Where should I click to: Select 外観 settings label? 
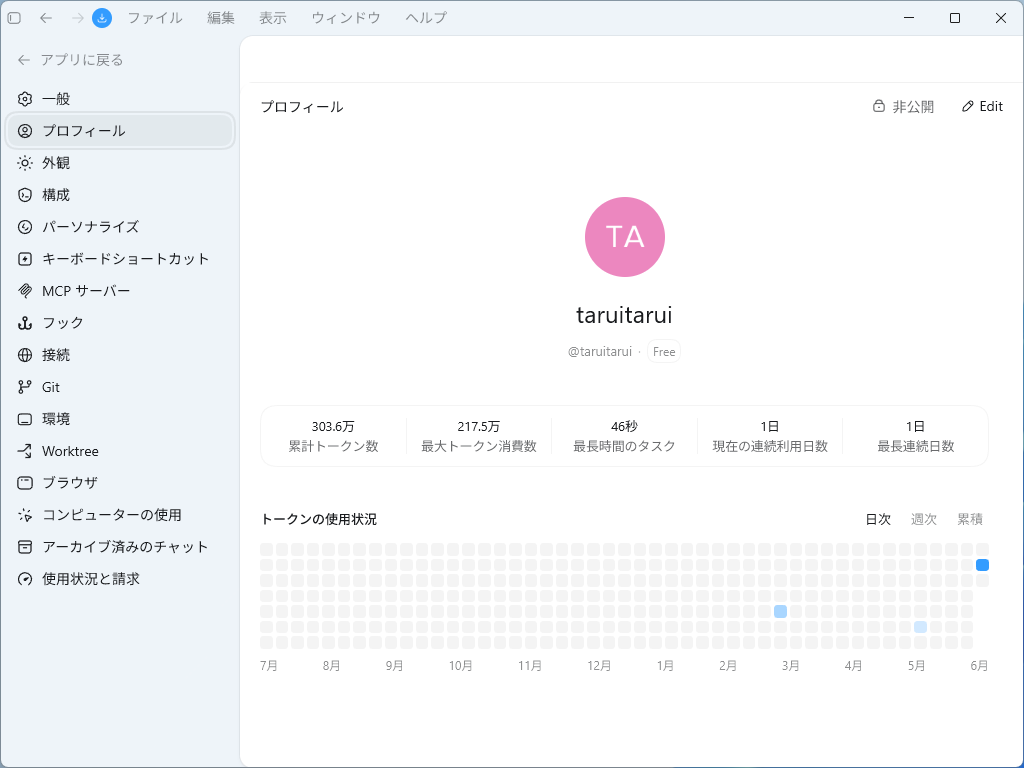coord(56,163)
